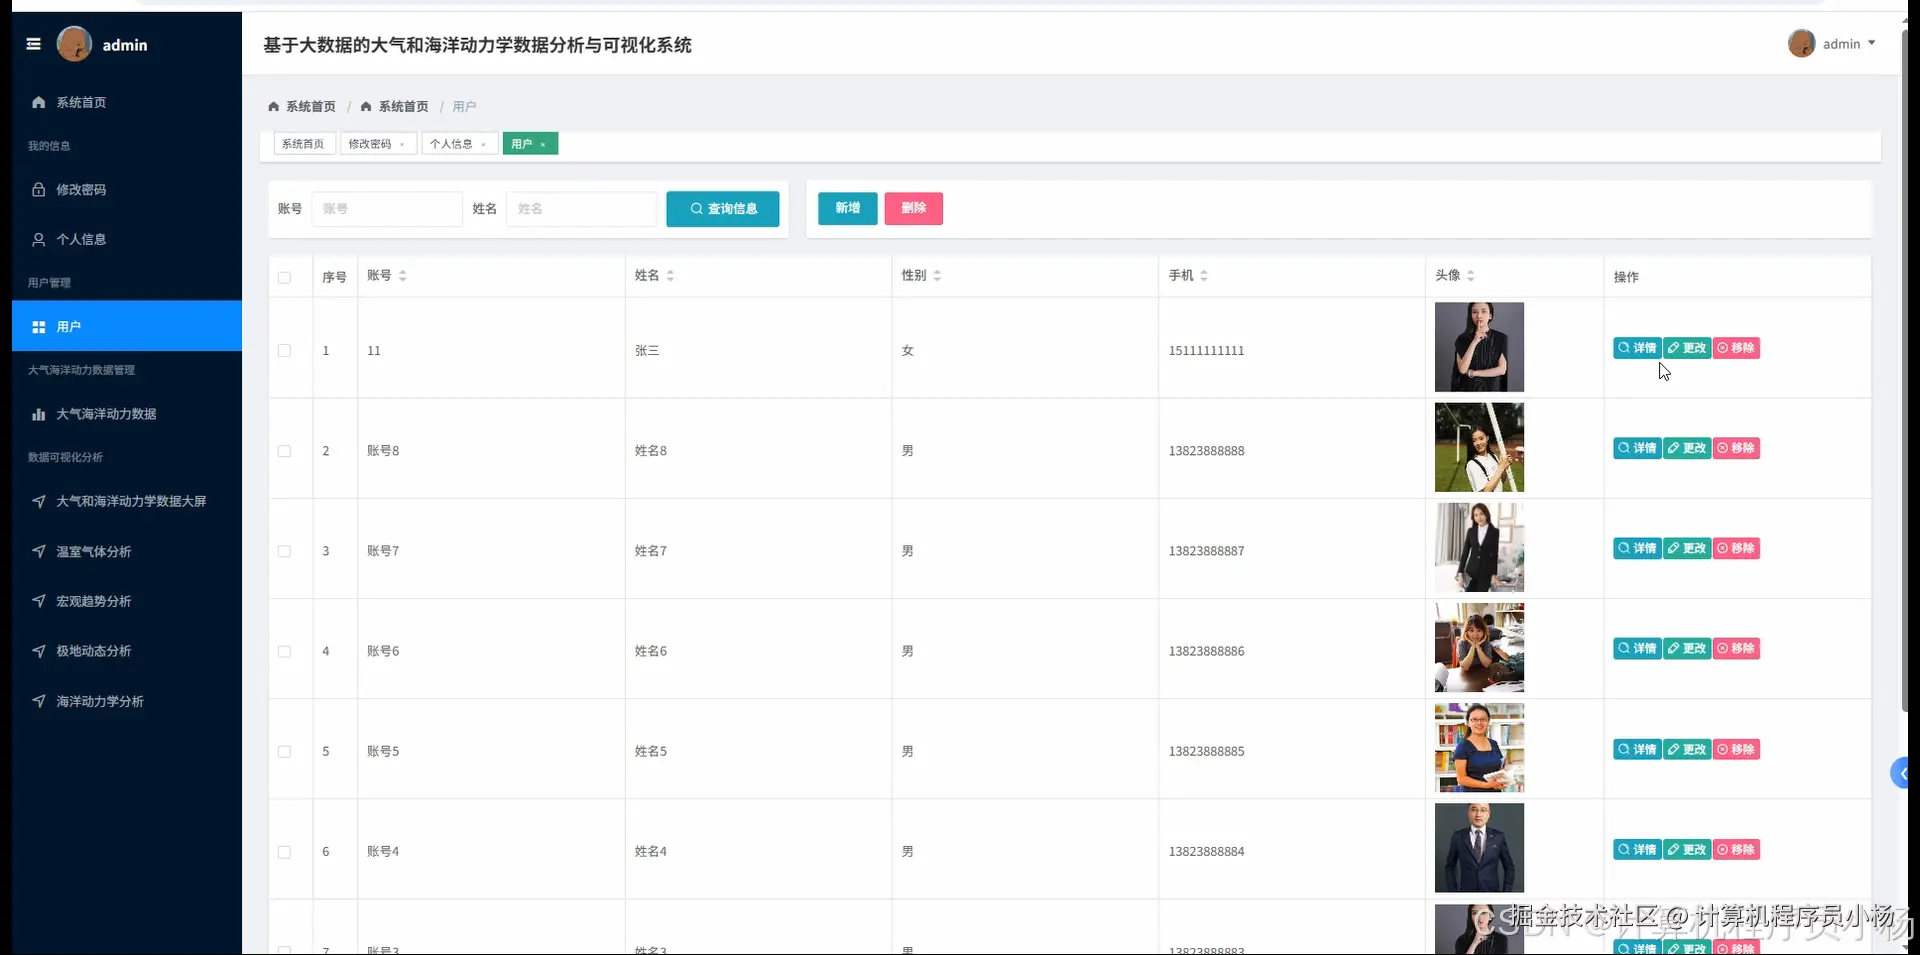Image resolution: width=1920 pixels, height=955 pixels.
Task: Click 移除 for 账号5 row
Action: point(1736,749)
